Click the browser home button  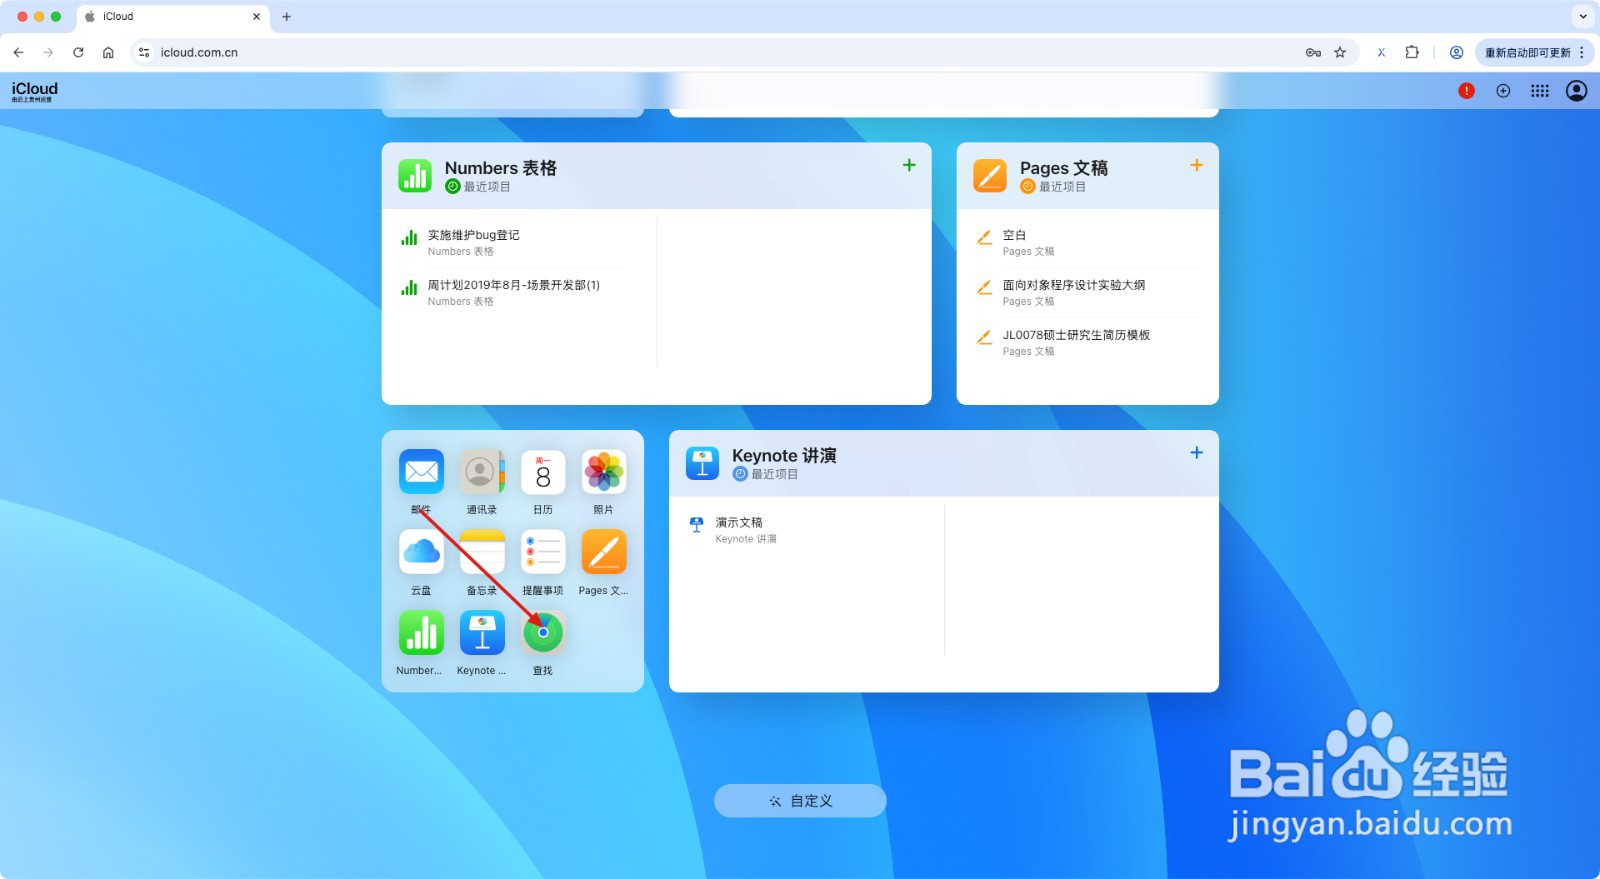coord(108,52)
